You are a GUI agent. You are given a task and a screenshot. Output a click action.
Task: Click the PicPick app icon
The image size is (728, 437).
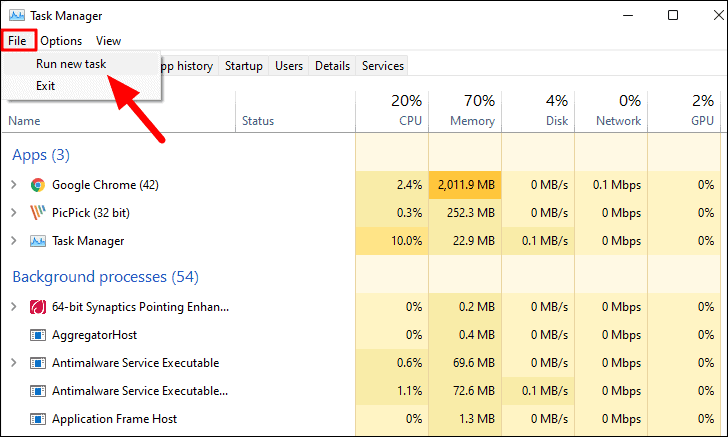tap(38, 213)
